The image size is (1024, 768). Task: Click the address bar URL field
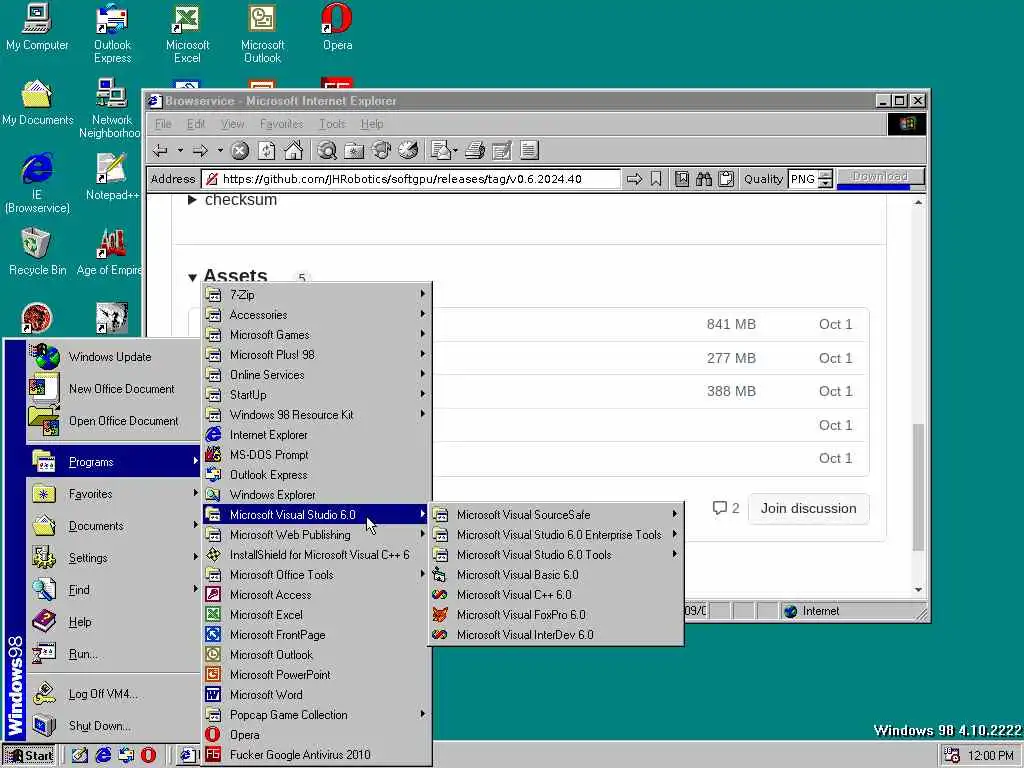click(x=411, y=179)
